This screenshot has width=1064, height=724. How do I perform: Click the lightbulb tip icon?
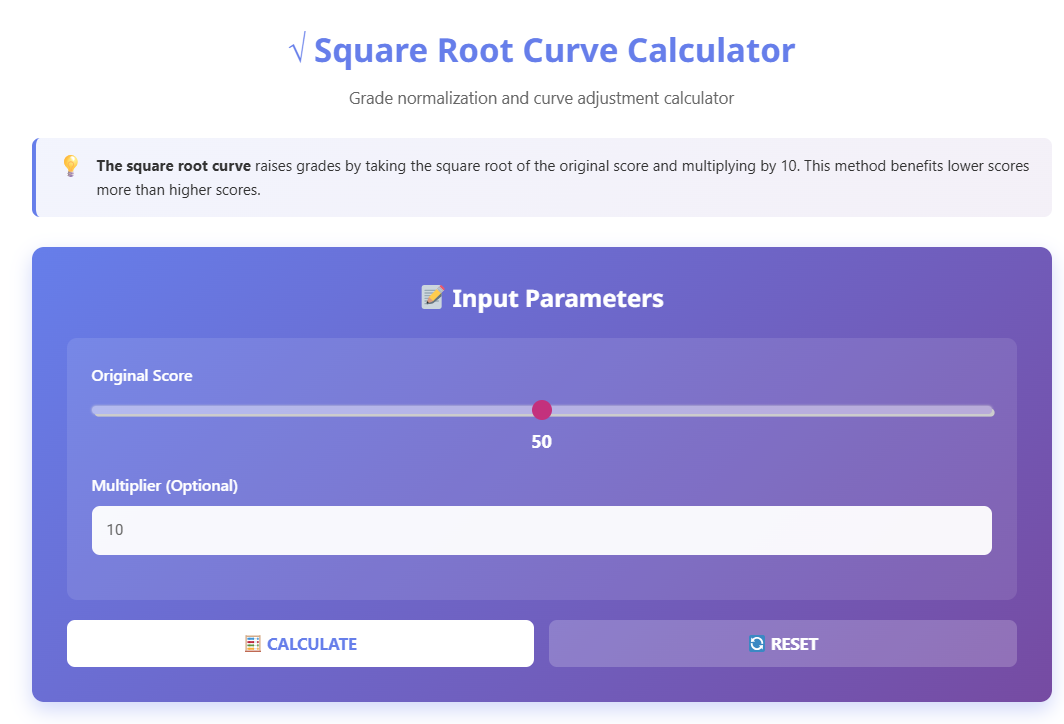[70, 166]
